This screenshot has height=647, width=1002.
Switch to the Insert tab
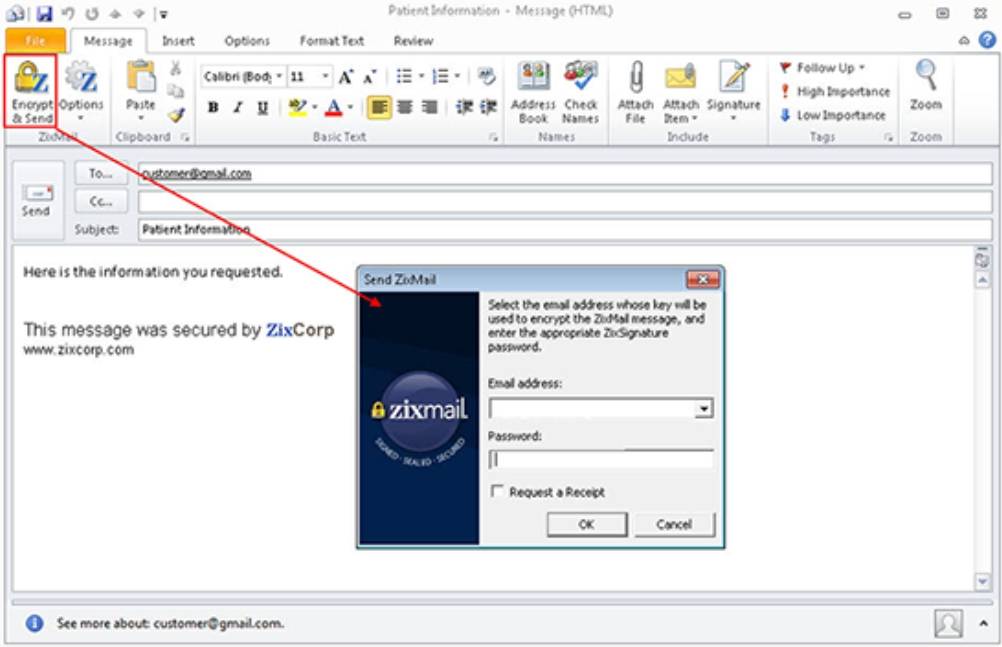click(178, 41)
